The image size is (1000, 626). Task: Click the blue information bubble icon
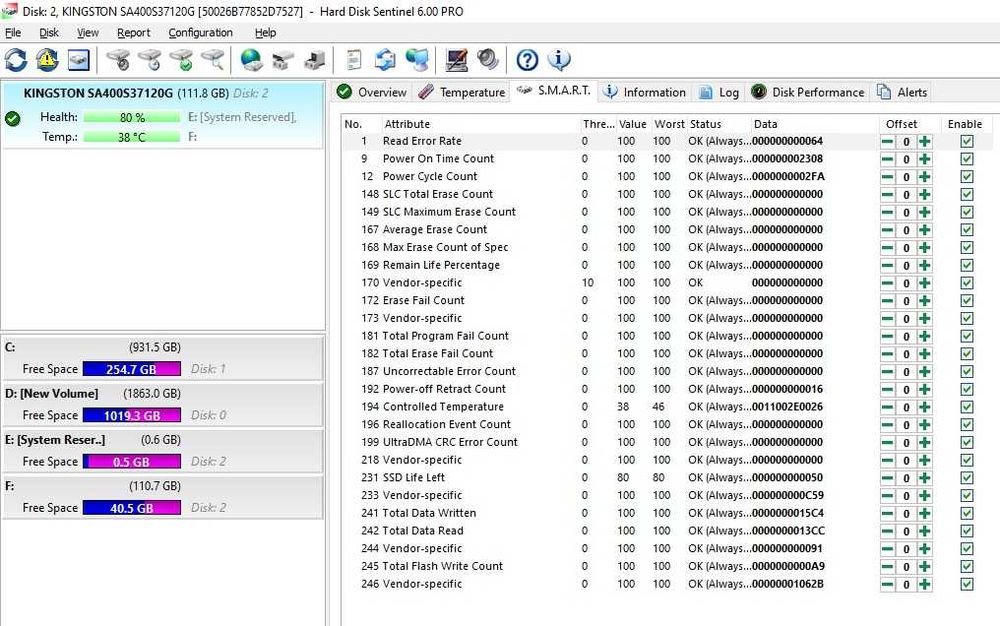point(559,61)
